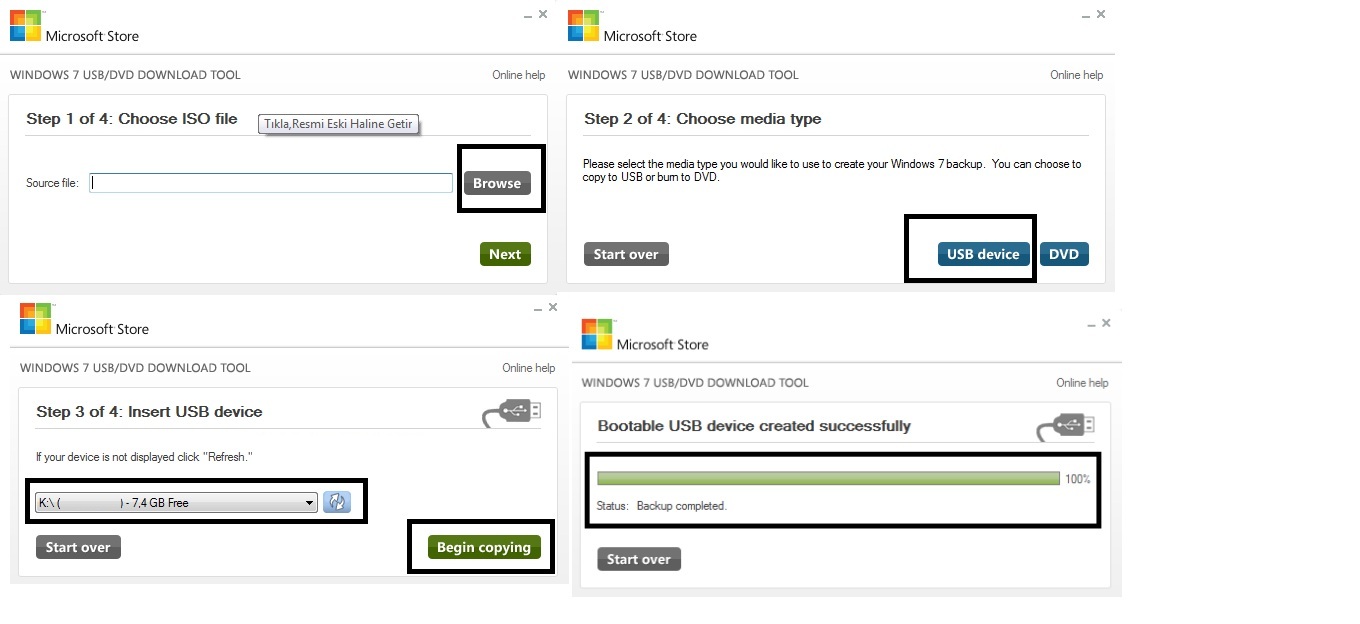
Task: Click Begin copying in Step 3 window
Action: [x=484, y=547]
